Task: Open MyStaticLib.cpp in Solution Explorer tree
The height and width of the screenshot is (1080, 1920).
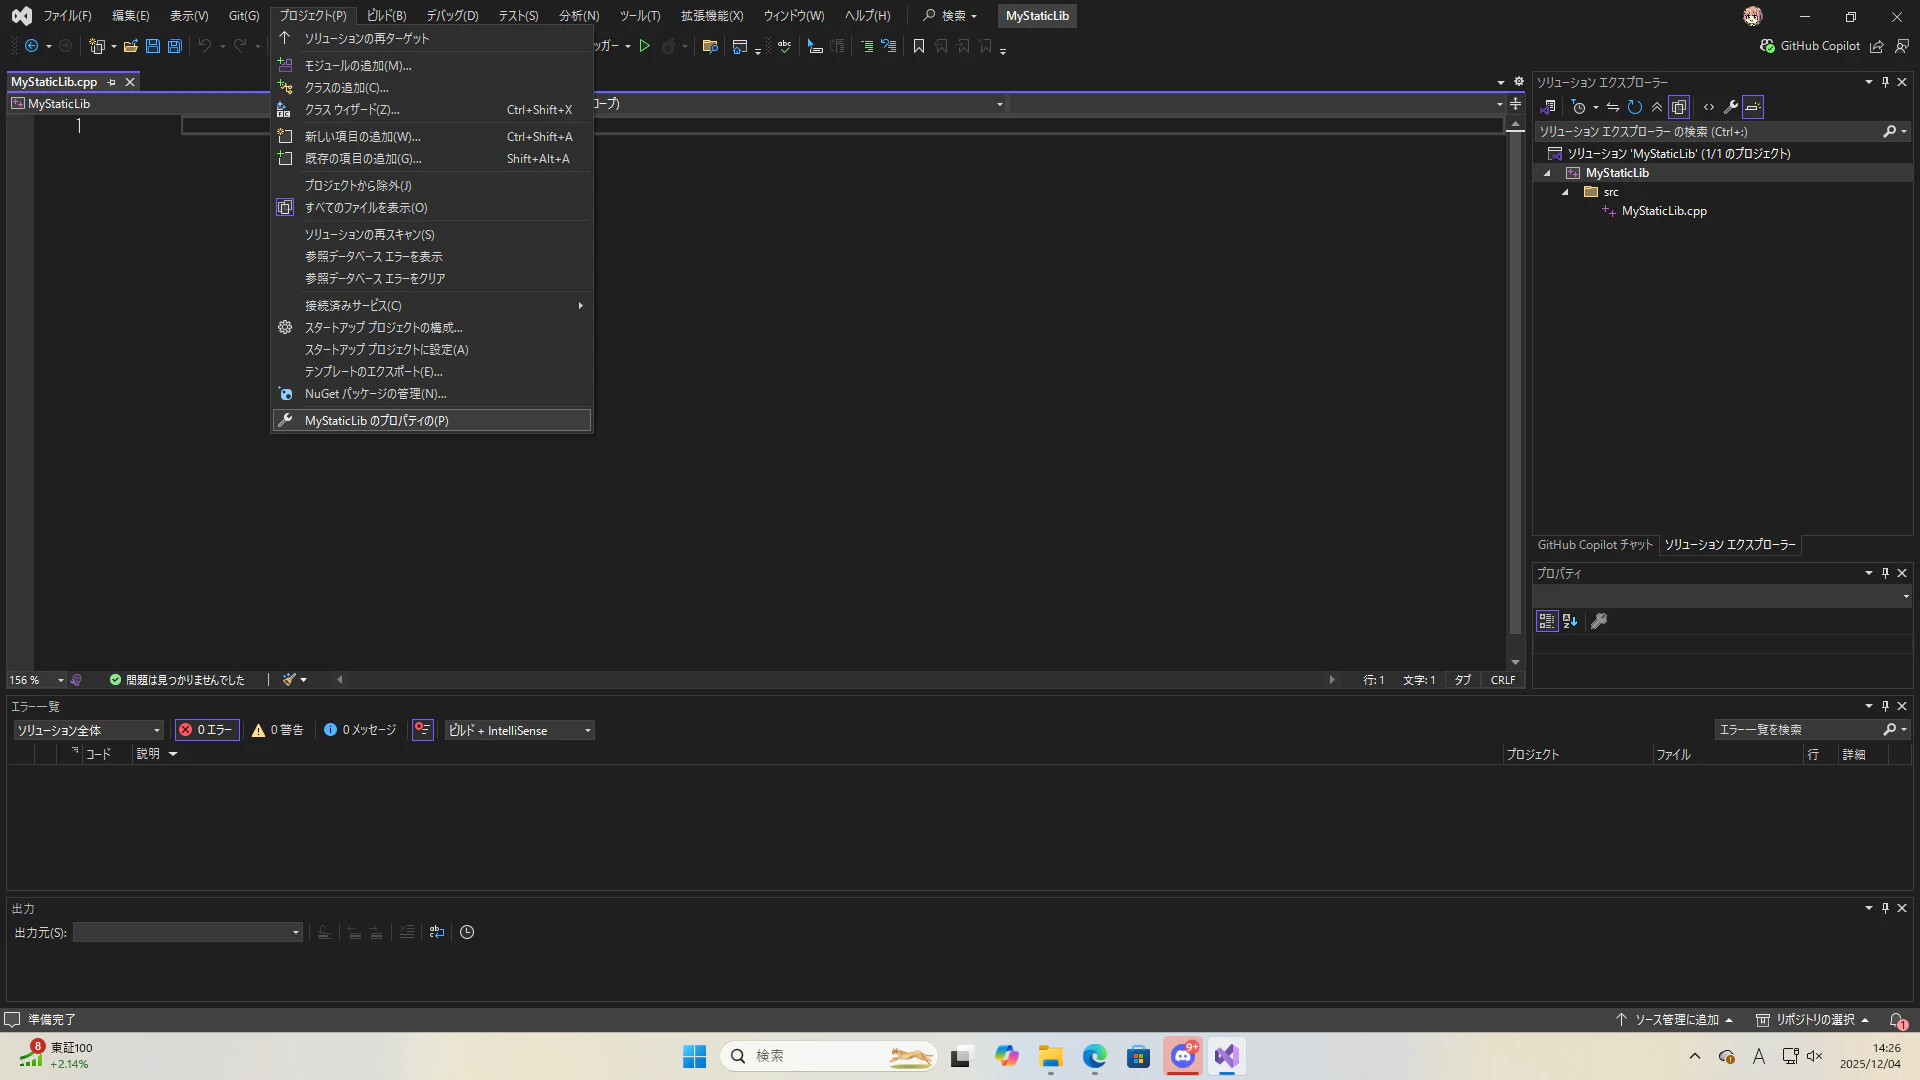Action: pos(1664,211)
